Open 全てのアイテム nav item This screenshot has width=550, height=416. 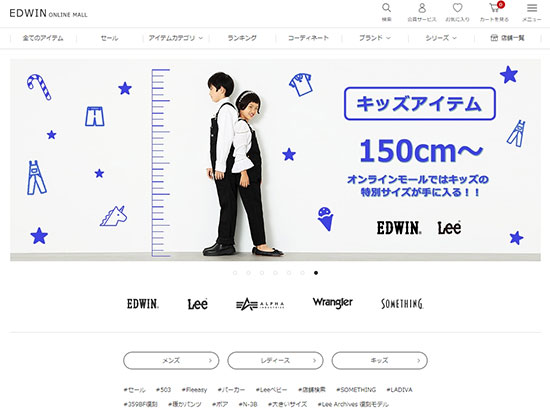(43, 38)
